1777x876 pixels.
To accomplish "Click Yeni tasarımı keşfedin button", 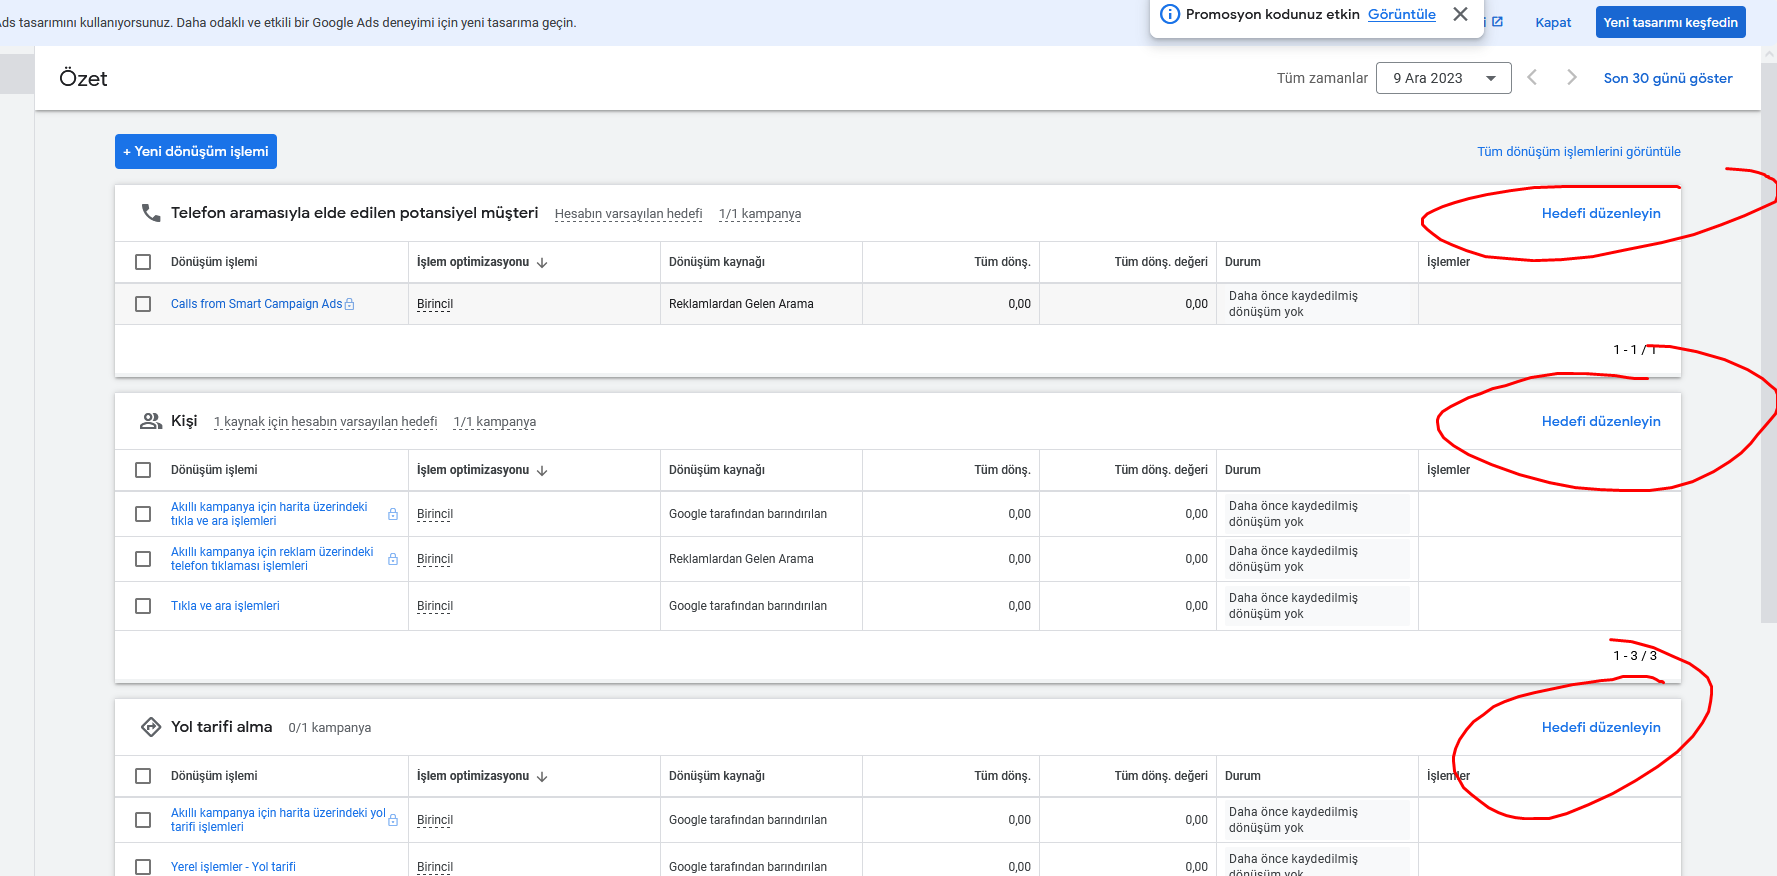I will (1670, 22).
